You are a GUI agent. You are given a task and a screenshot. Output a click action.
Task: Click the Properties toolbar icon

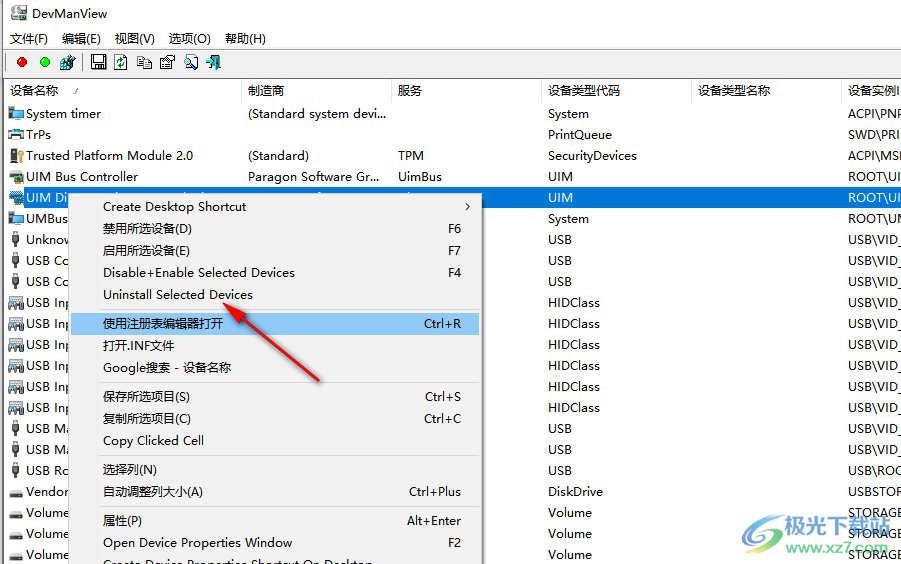coord(167,62)
